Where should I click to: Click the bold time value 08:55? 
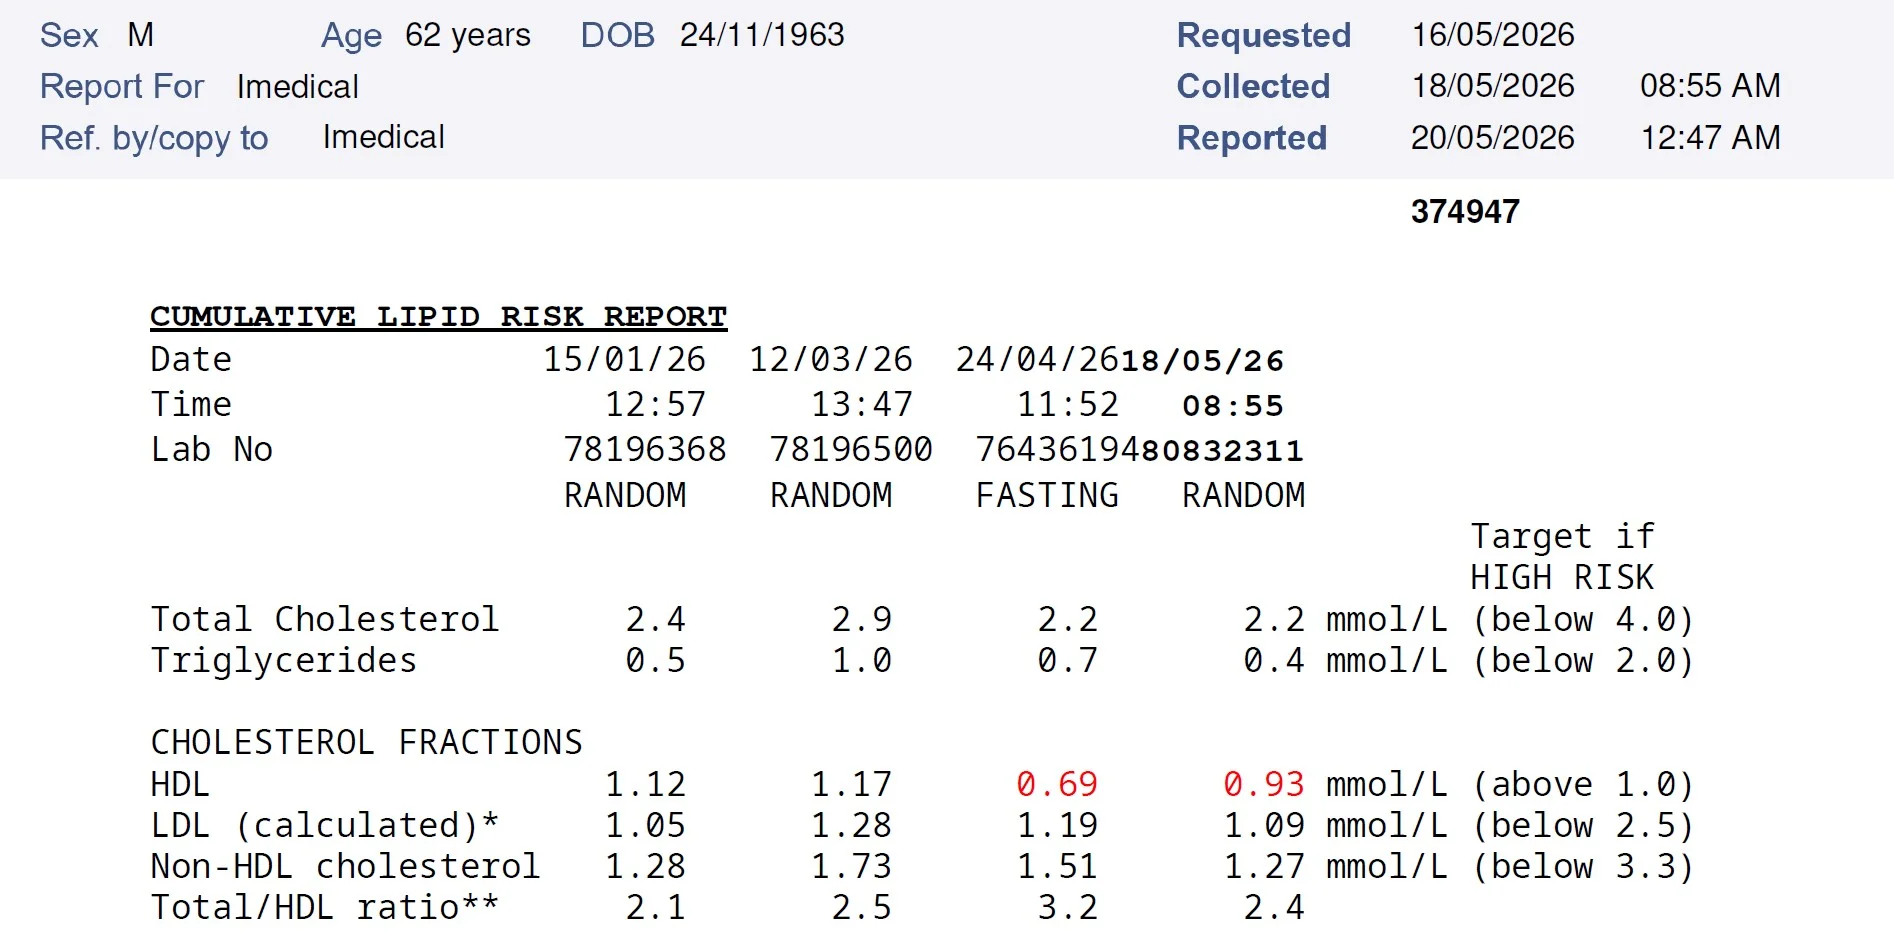point(1233,406)
